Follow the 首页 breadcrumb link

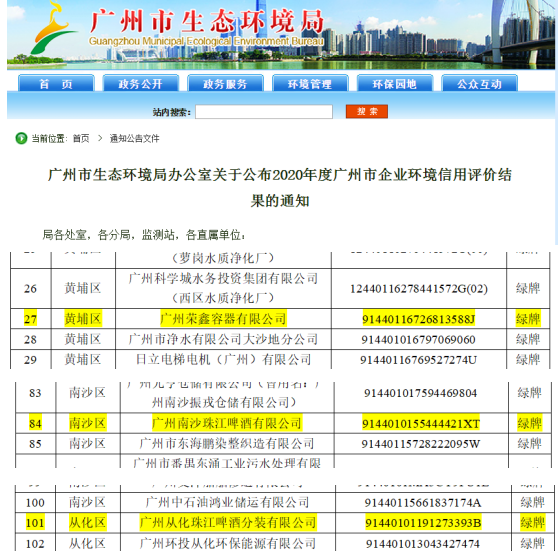81,138
